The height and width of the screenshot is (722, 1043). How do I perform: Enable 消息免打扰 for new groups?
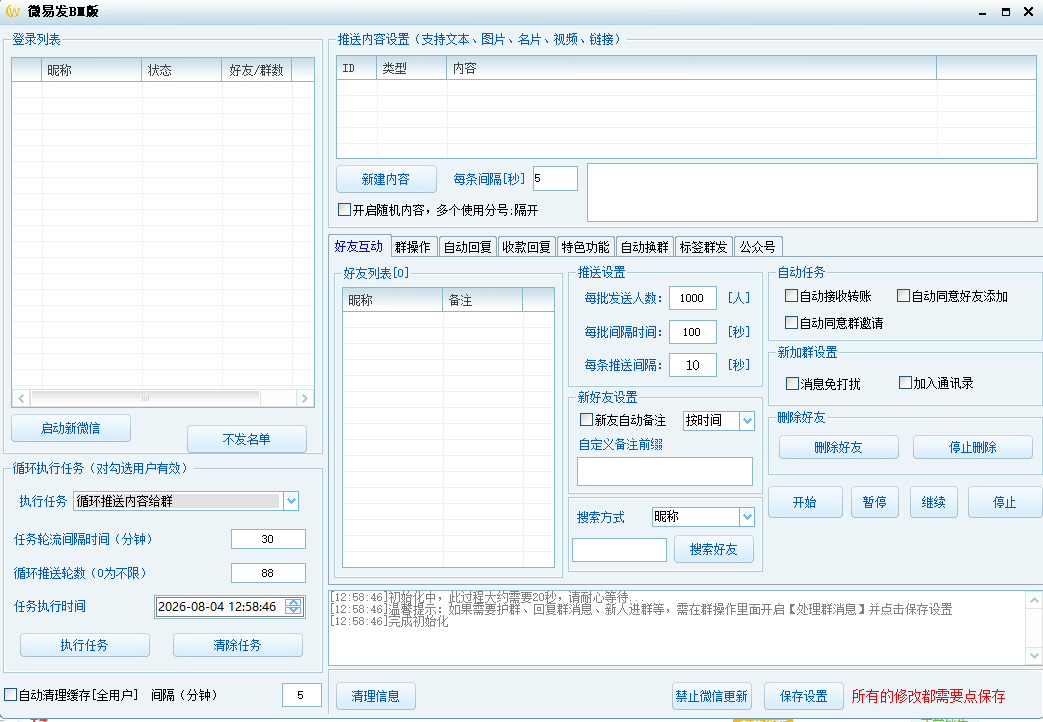tap(792, 383)
